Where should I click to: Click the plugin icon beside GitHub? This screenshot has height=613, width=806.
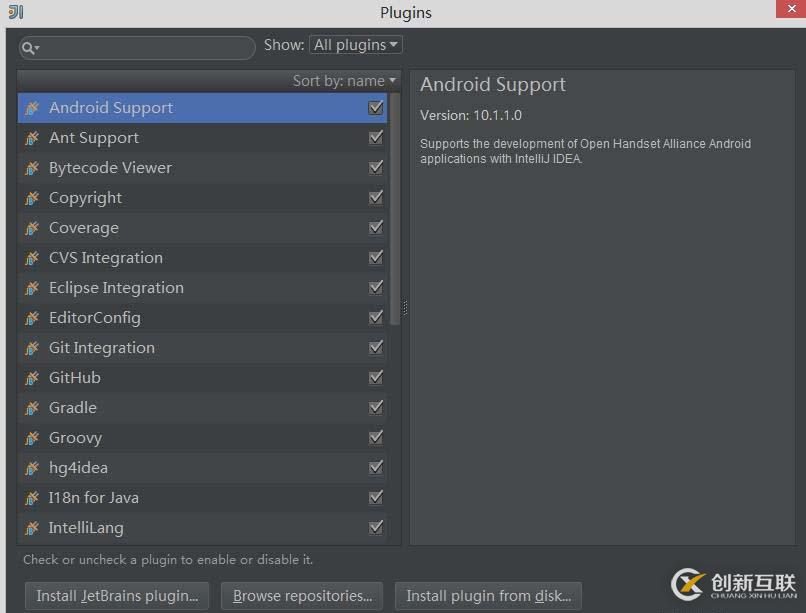32,378
